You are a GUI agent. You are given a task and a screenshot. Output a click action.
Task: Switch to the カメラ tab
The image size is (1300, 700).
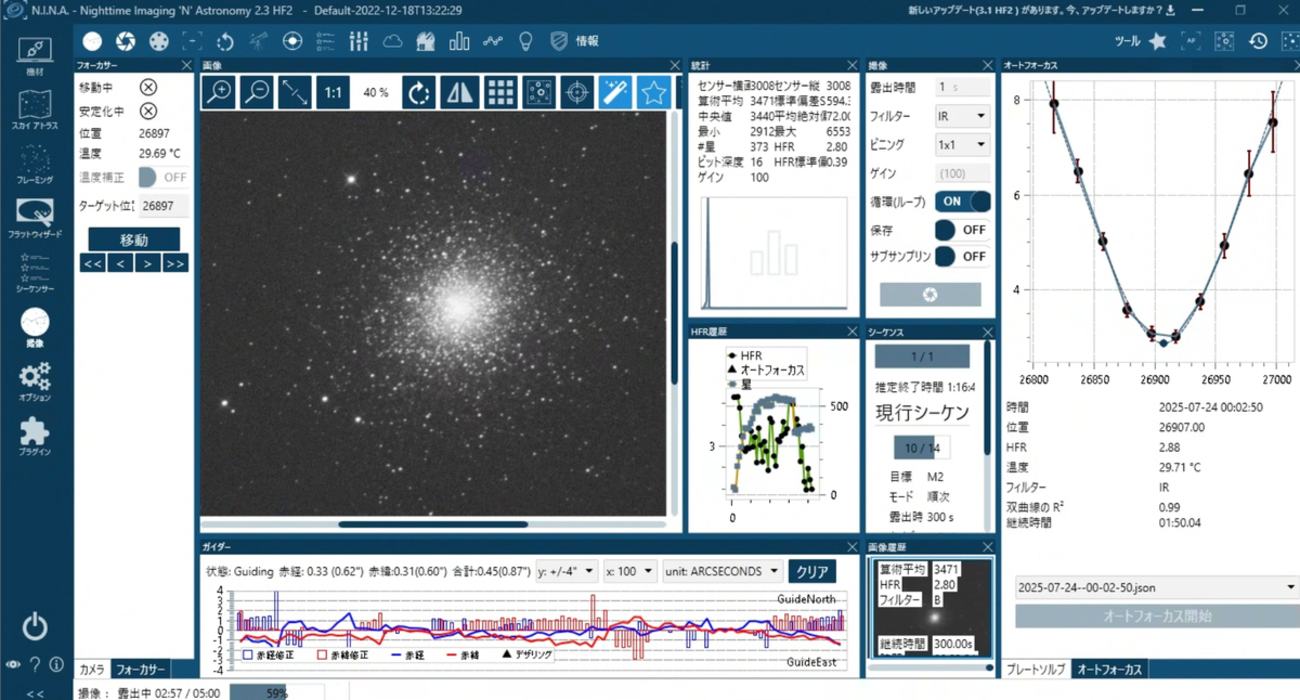pos(91,669)
